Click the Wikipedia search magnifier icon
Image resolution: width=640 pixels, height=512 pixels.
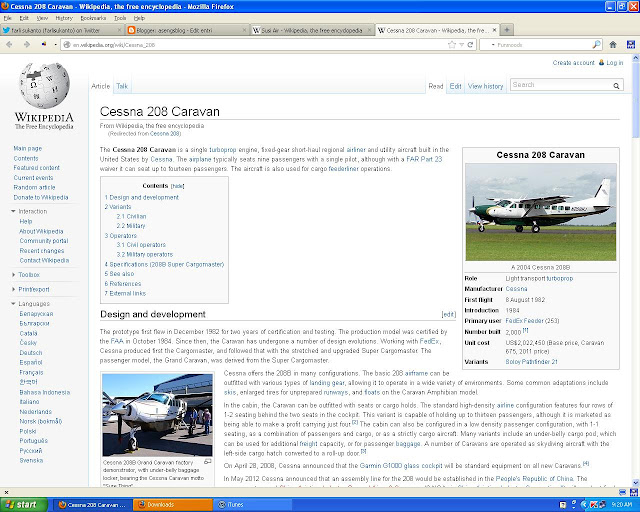coord(616,85)
